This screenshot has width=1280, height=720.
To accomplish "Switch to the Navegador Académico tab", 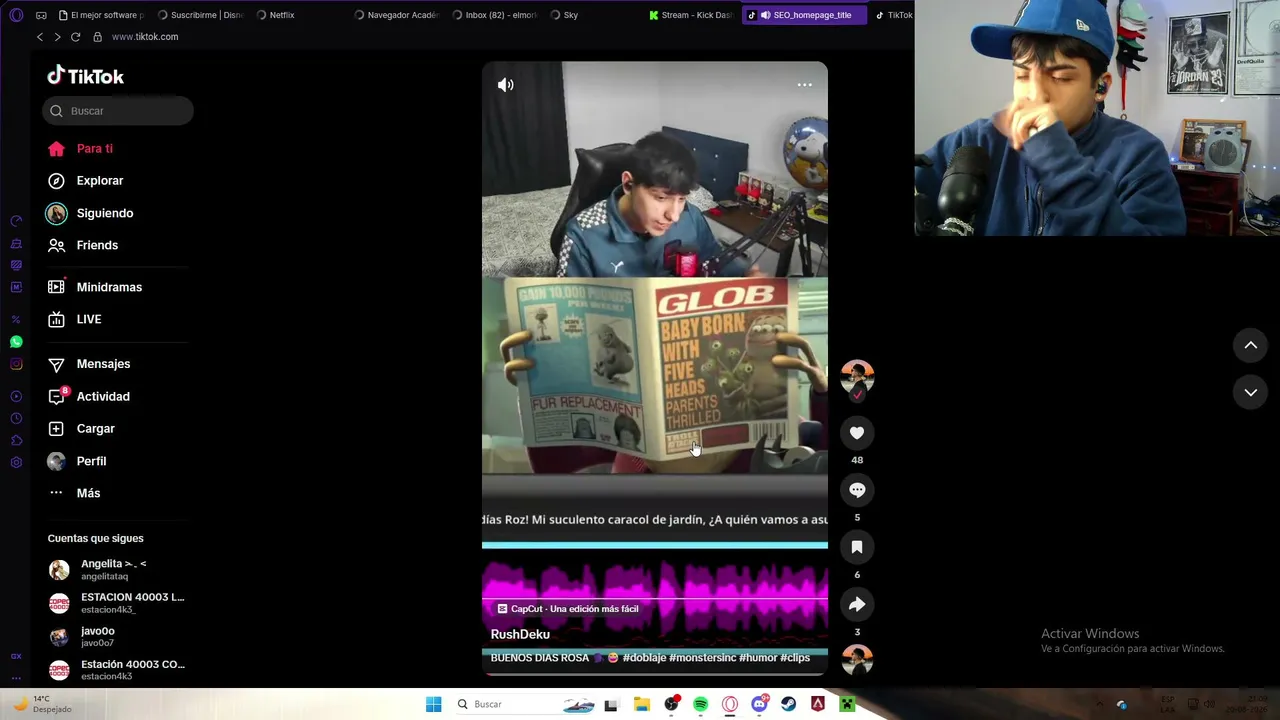I will [x=396, y=15].
